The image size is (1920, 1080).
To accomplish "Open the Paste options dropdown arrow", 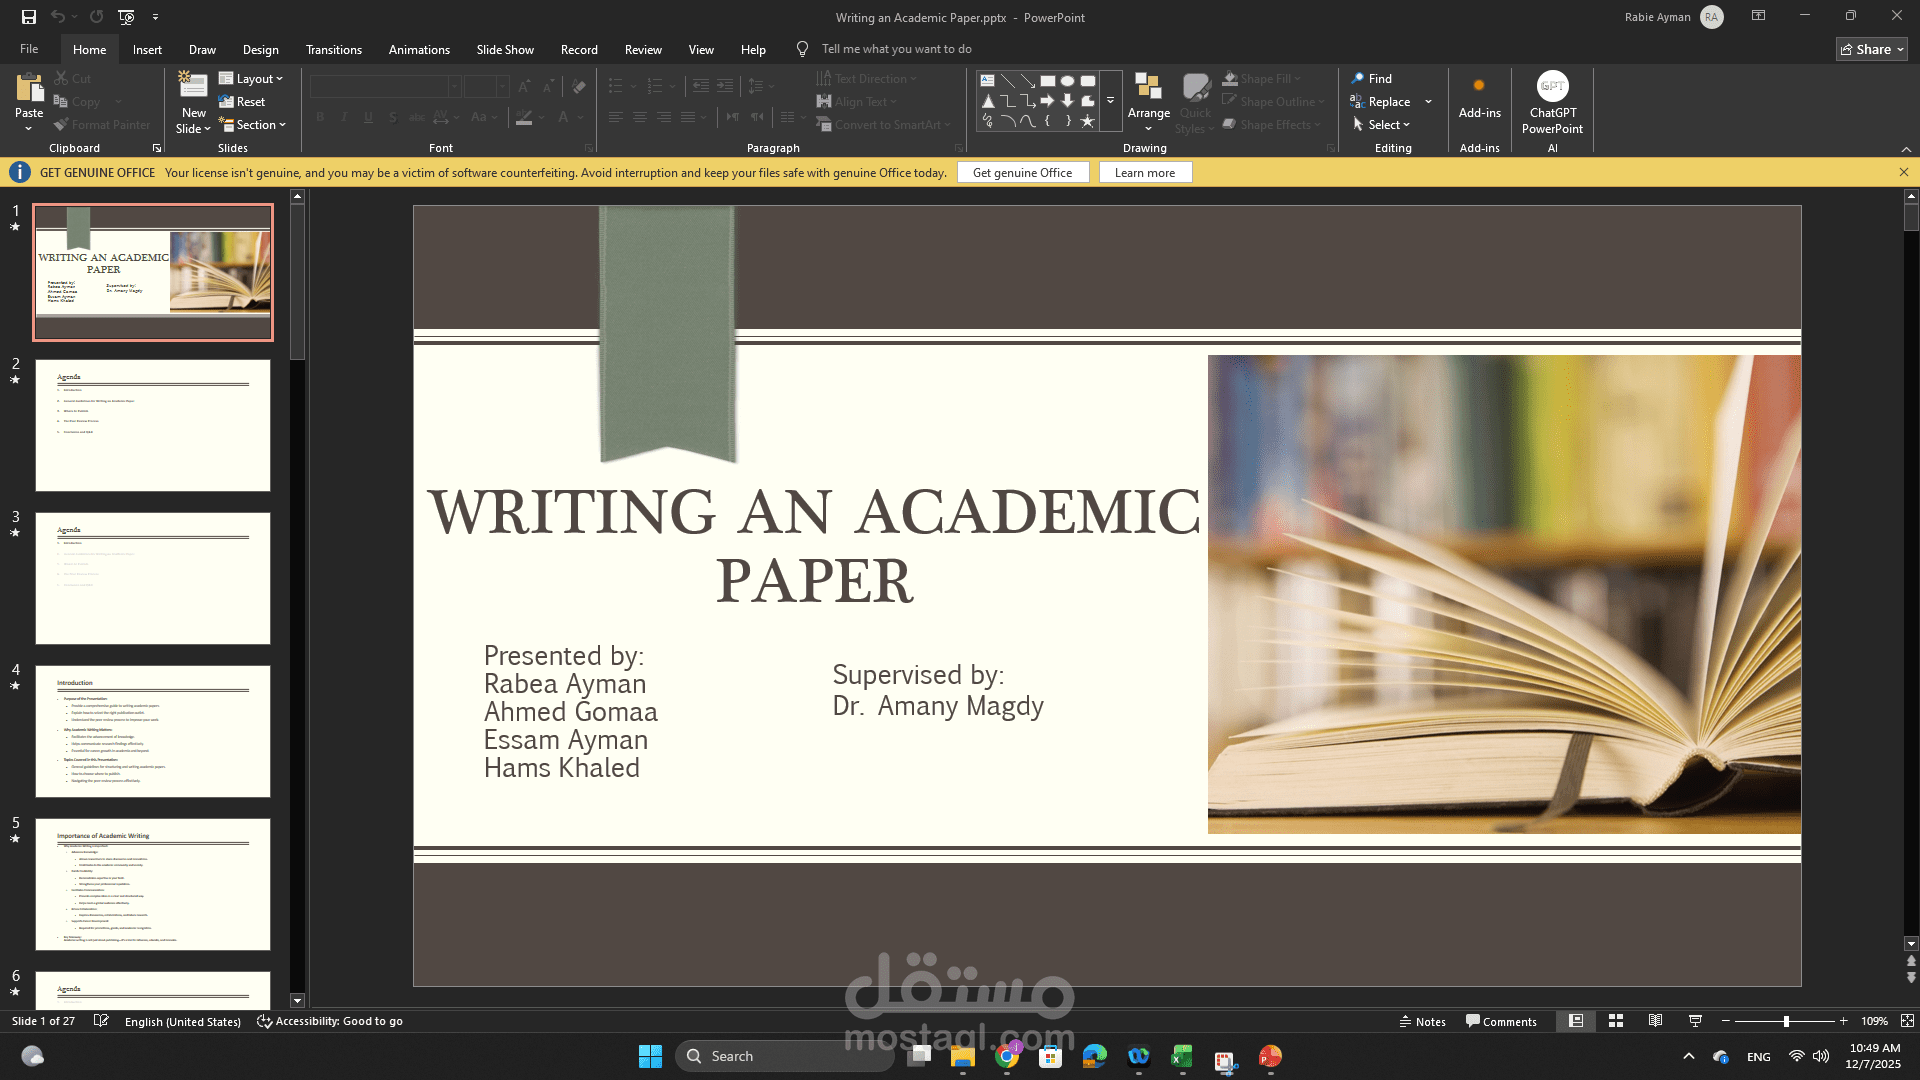I will point(29,128).
